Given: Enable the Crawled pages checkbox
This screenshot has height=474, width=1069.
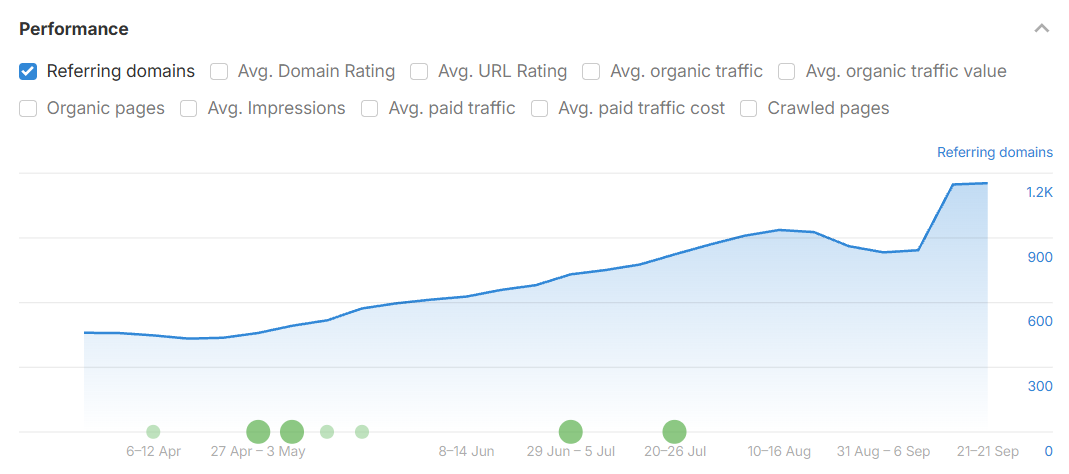Looking at the screenshot, I should [x=749, y=108].
